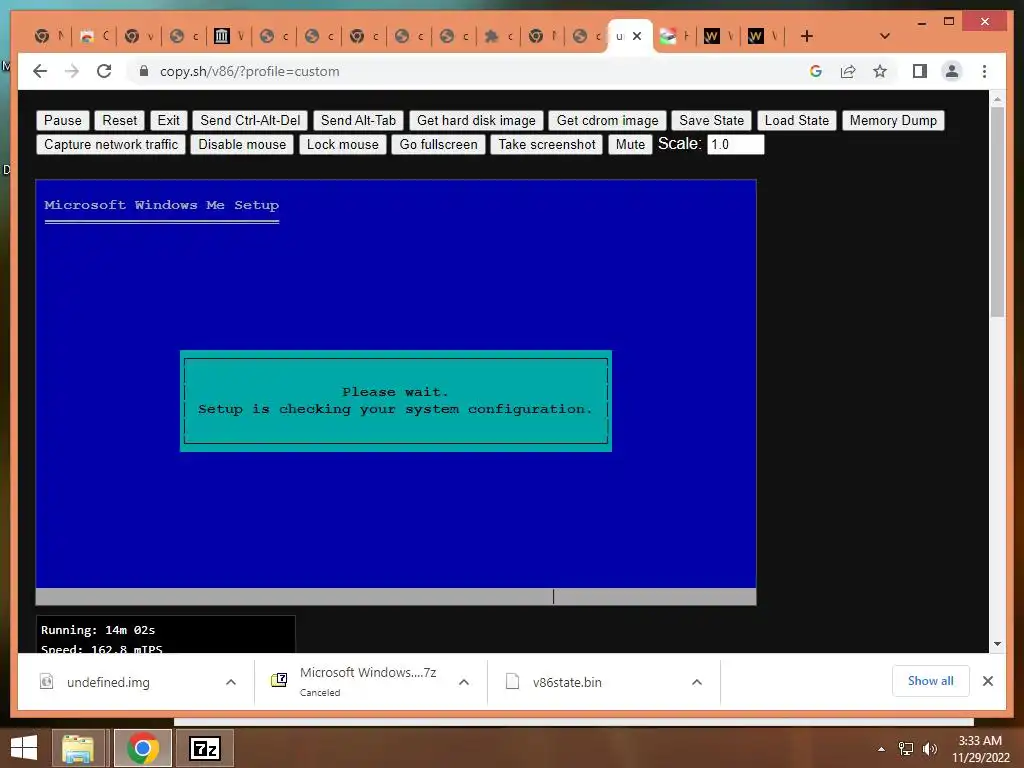Toggle Lock mouse button
Screen dimensions: 1024x768
(x=343, y=144)
